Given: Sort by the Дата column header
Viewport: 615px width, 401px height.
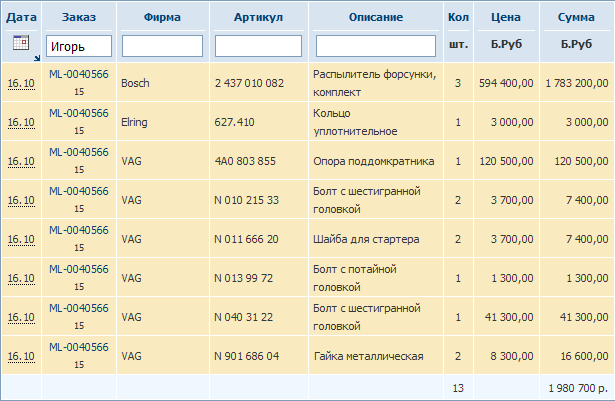Looking at the screenshot, I should click(x=21, y=18).
